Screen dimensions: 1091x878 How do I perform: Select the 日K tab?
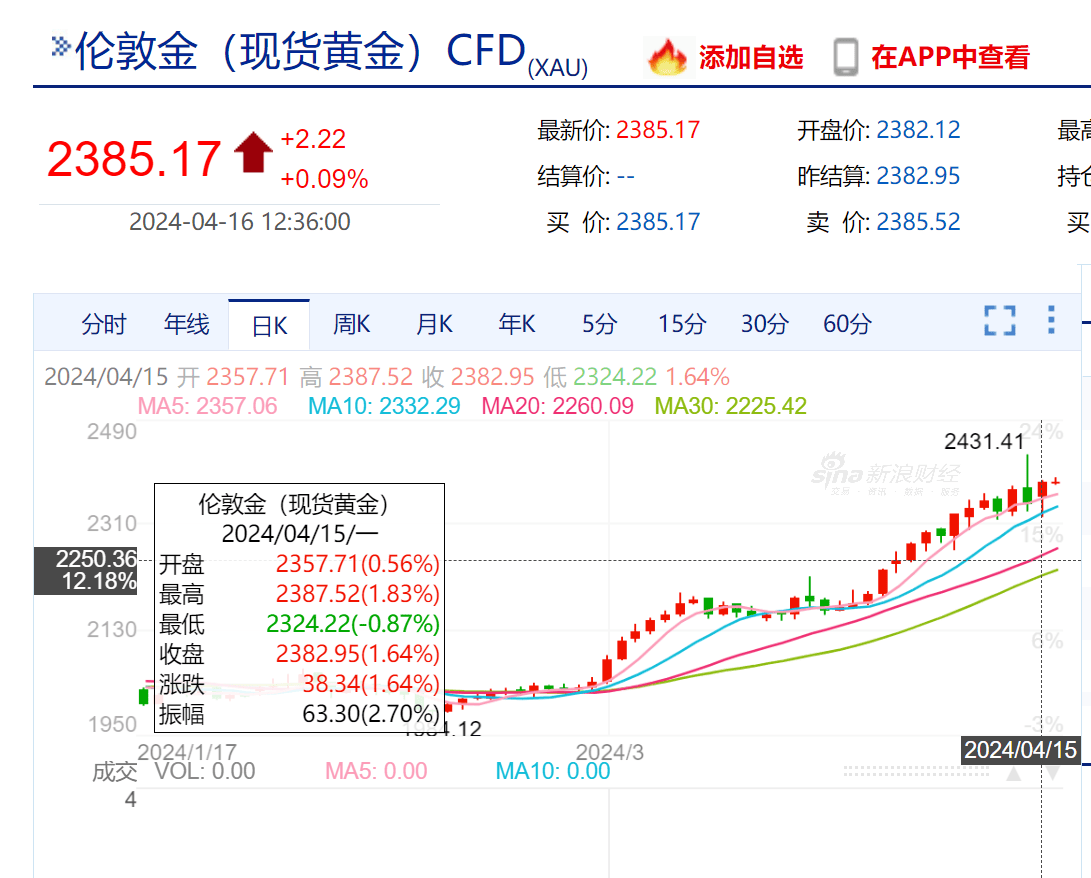coord(269,326)
